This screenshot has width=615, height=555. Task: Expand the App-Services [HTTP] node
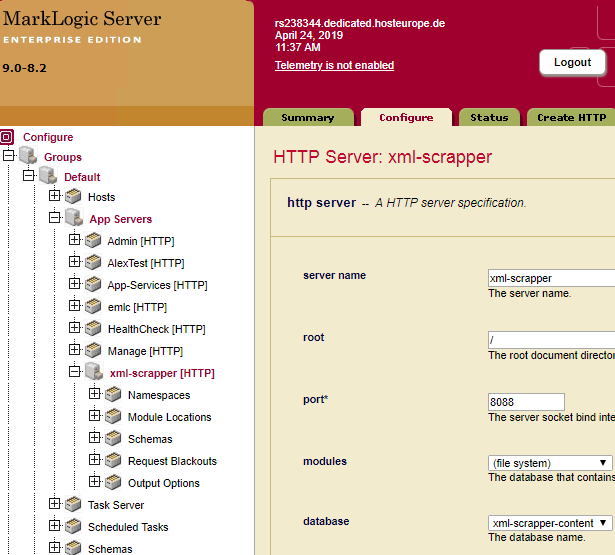point(75,283)
